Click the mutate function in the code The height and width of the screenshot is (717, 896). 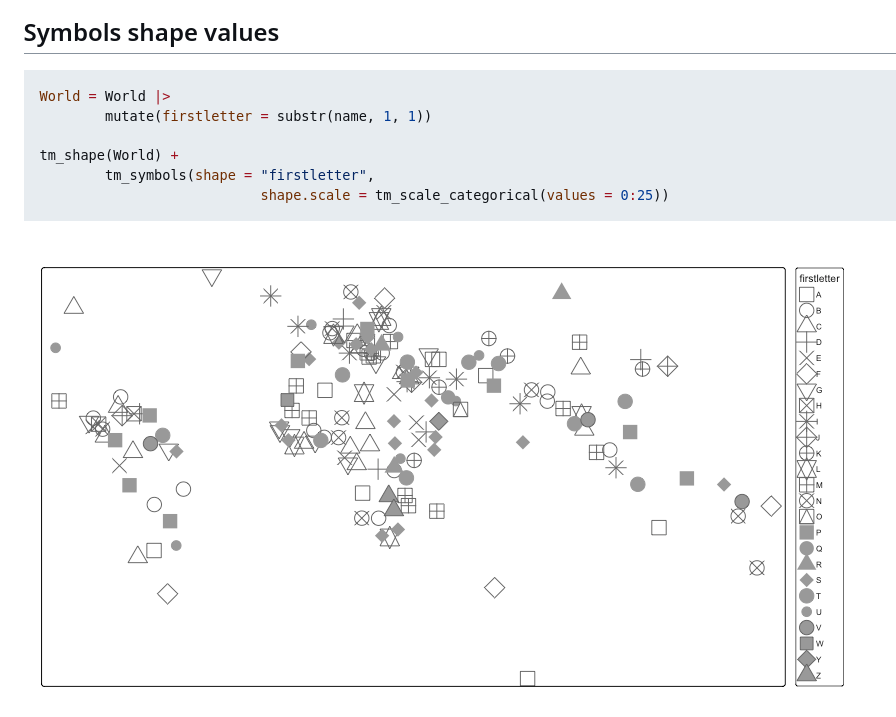(129, 116)
